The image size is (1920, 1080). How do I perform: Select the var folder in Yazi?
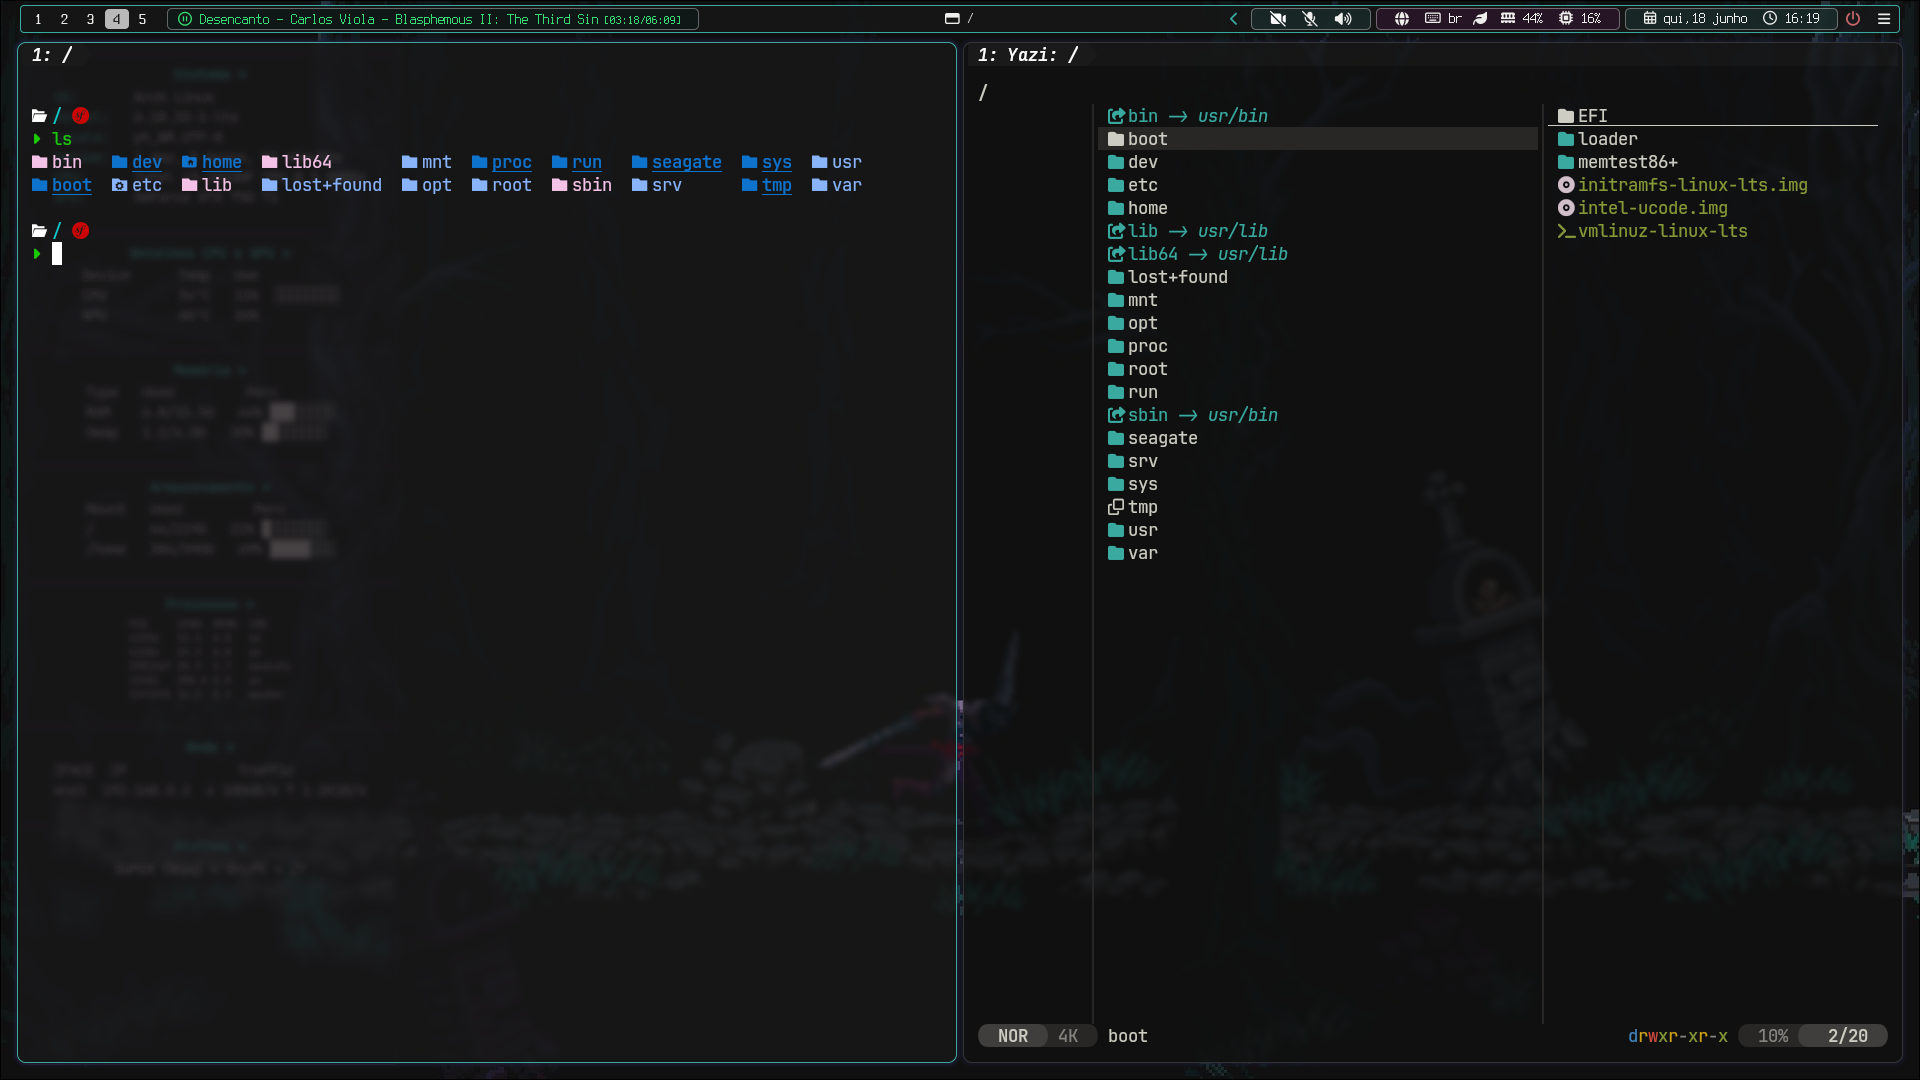(x=1318, y=553)
